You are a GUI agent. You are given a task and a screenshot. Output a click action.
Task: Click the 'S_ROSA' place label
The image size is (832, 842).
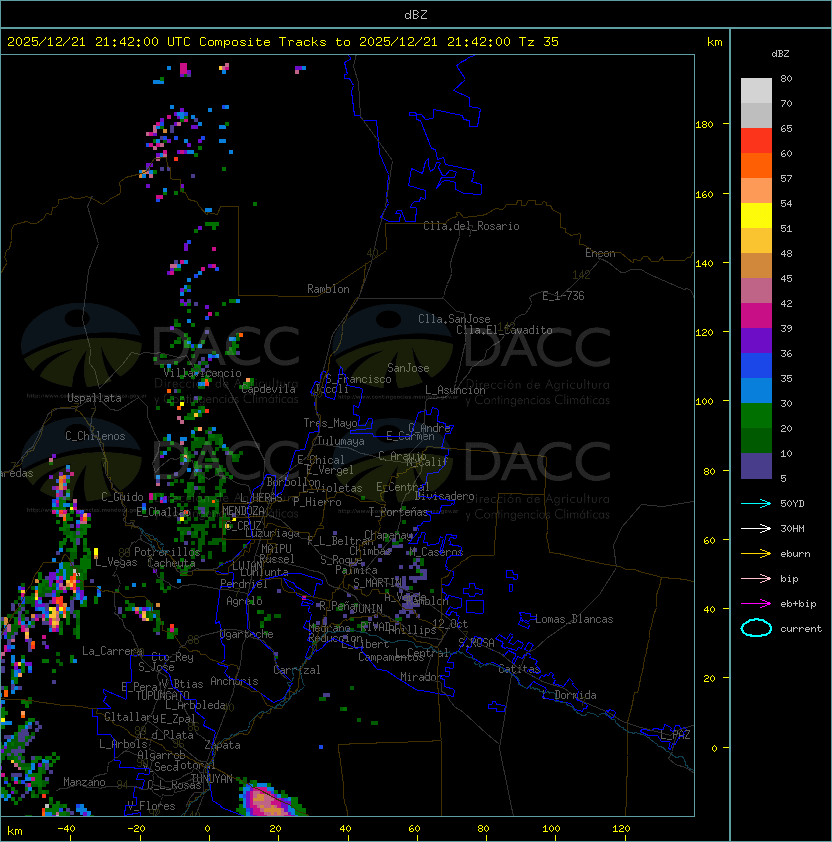(x=476, y=643)
